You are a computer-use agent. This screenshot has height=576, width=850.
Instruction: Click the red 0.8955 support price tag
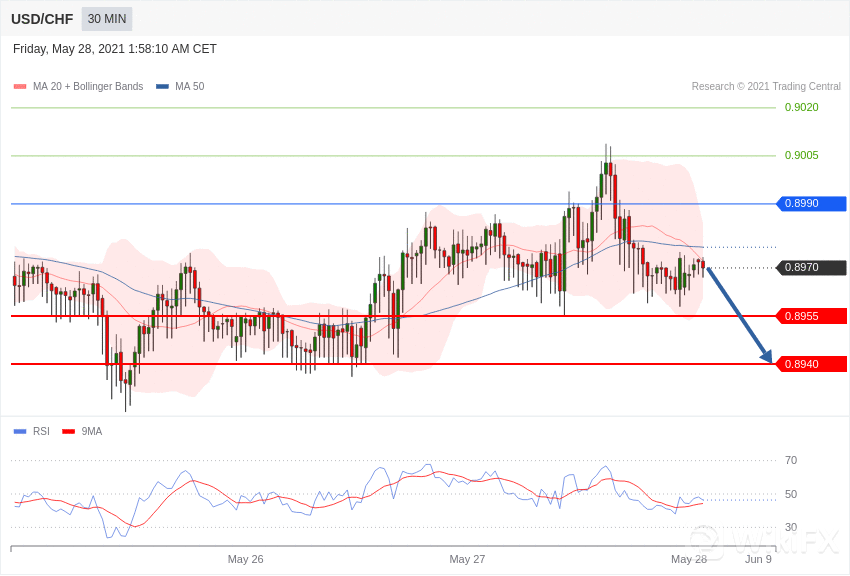pyautogui.click(x=811, y=316)
